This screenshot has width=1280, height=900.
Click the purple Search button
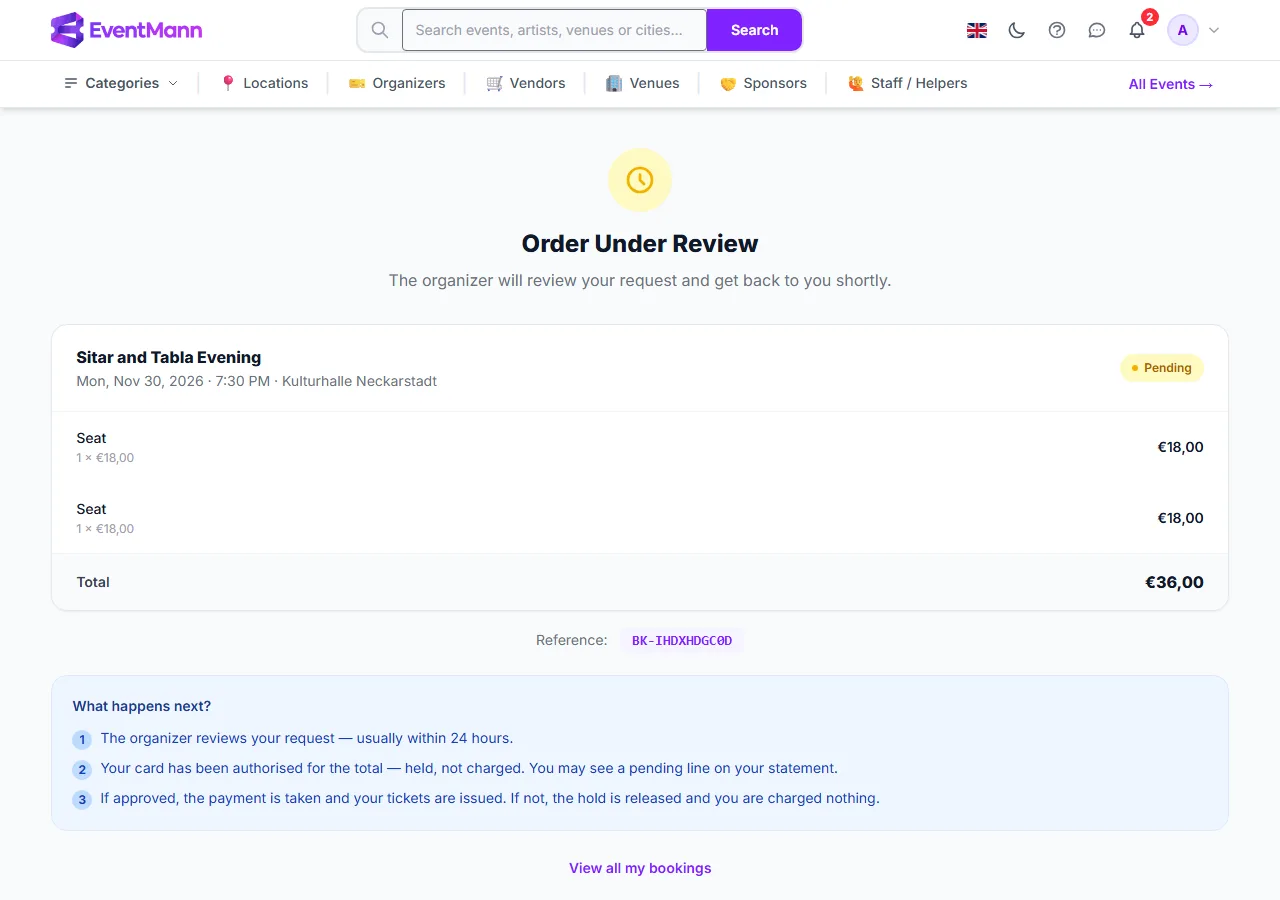pos(754,30)
